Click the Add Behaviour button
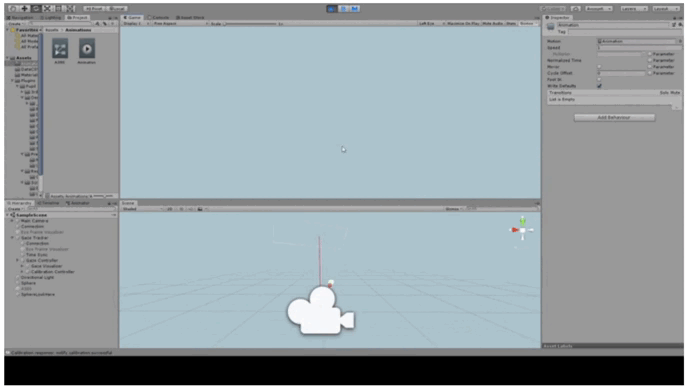690x388 pixels. pos(614,117)
